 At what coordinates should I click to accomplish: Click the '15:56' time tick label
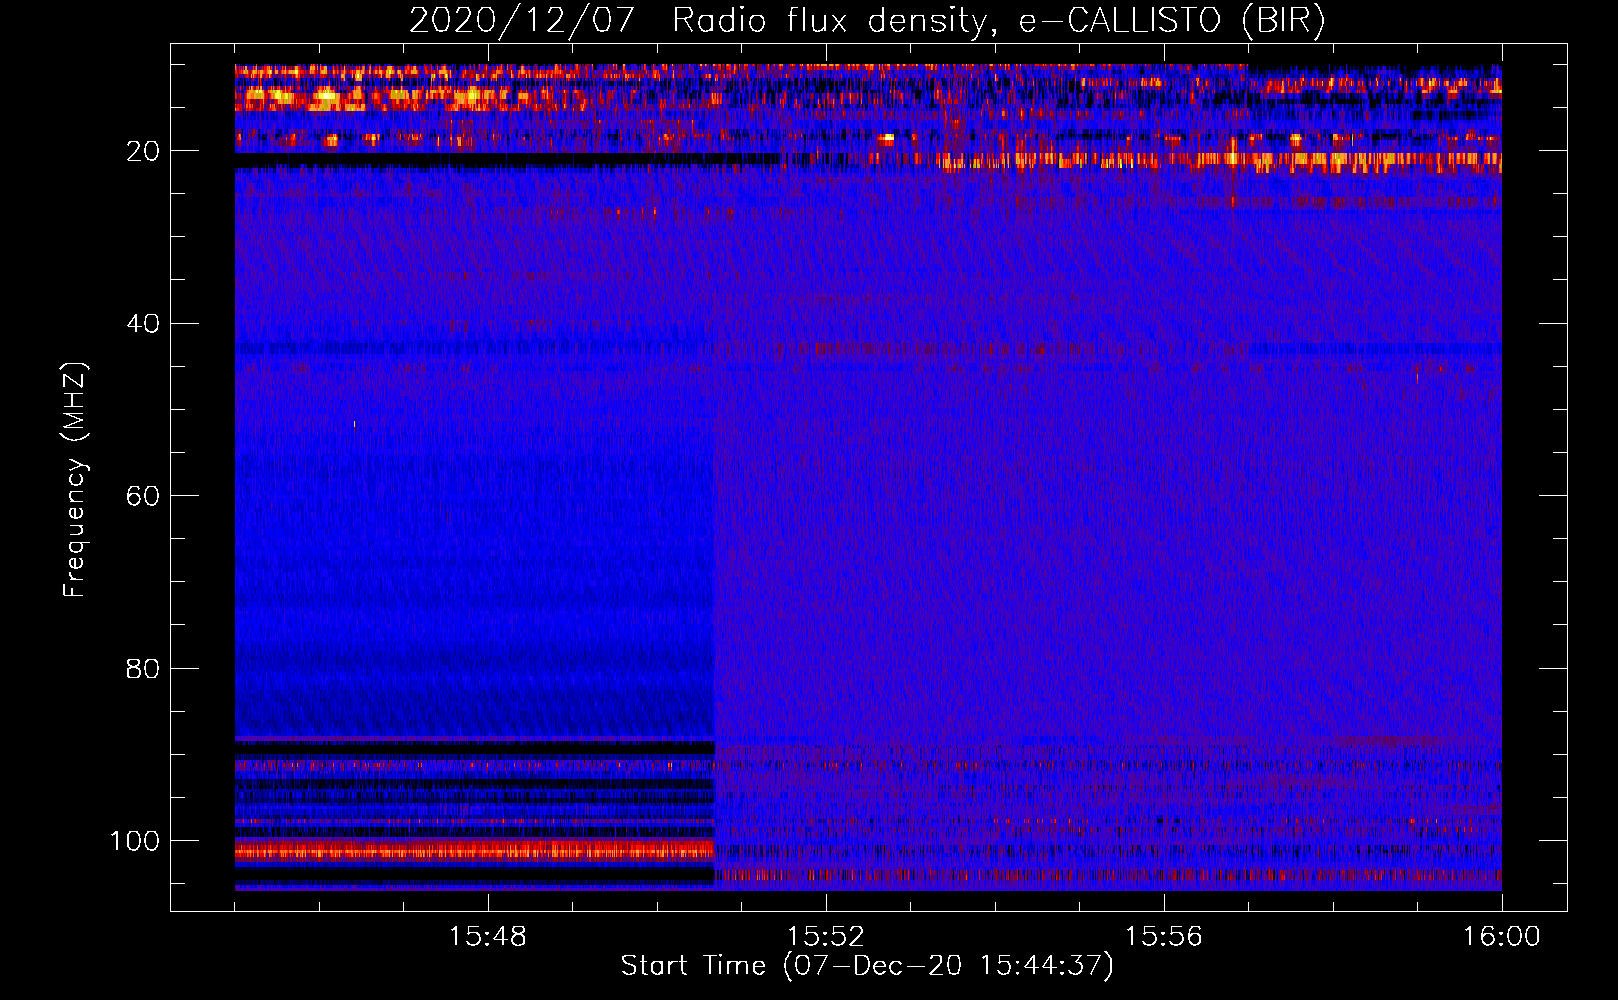1164,937
